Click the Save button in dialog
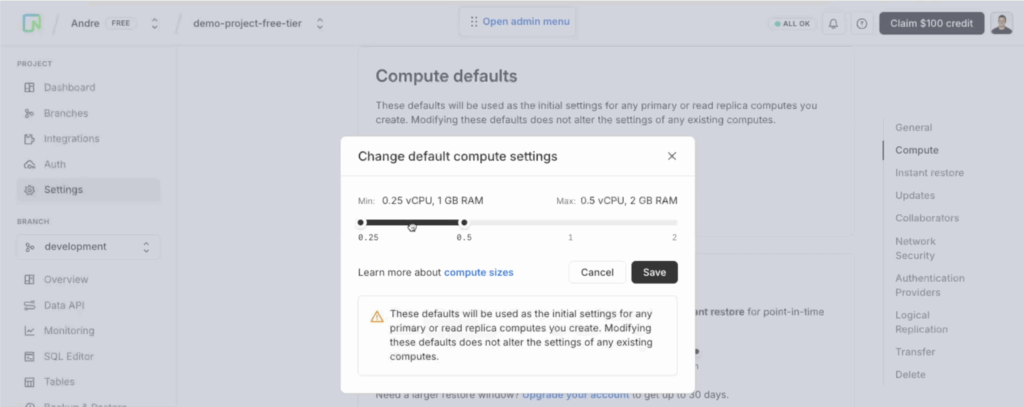The width and height of the screenshot is (1024, 407). click(x=654, y=272)
